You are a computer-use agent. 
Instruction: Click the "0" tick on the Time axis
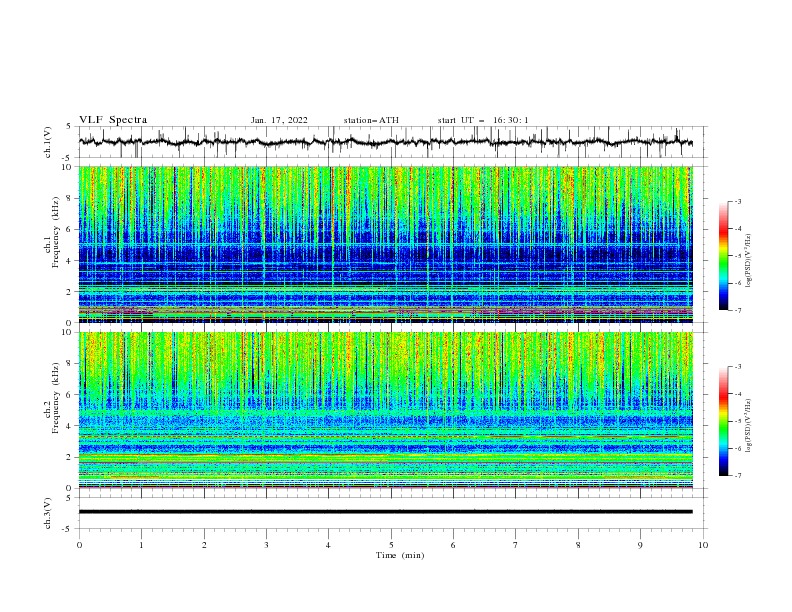[x=79, y=545]
